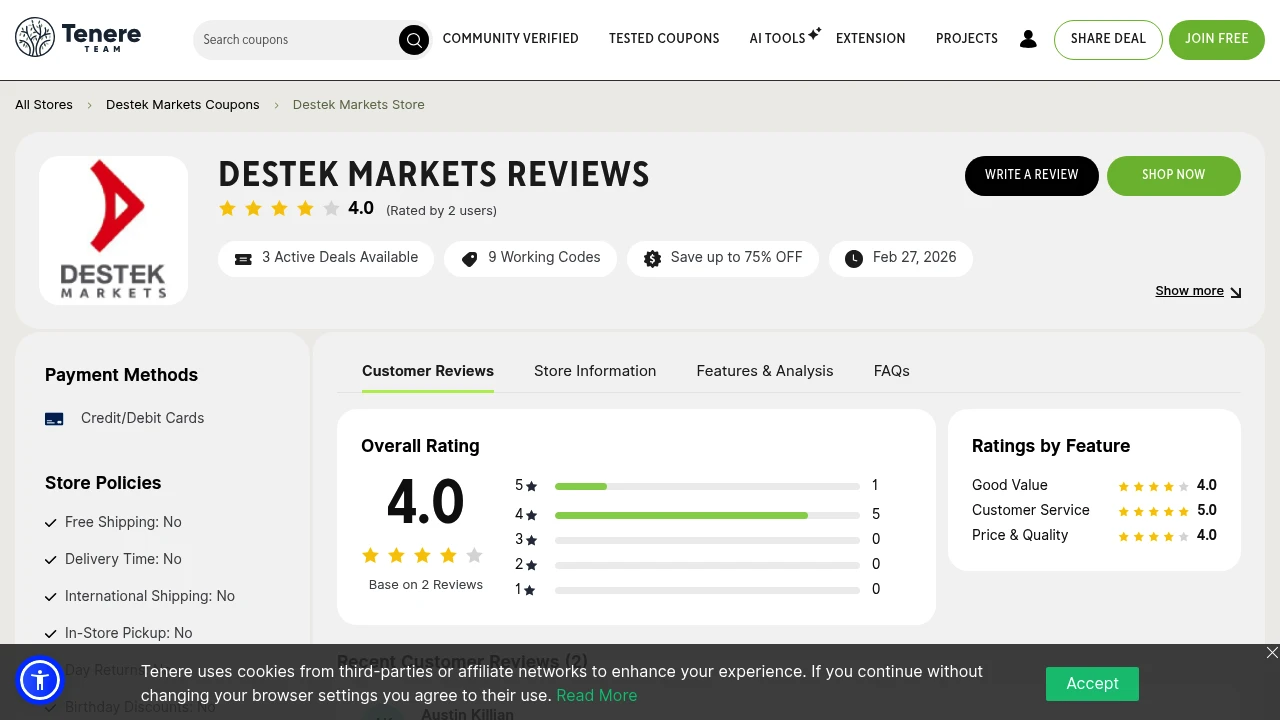
Task: Click the International Shipping checkmark icon
Action: coord(51,597)
